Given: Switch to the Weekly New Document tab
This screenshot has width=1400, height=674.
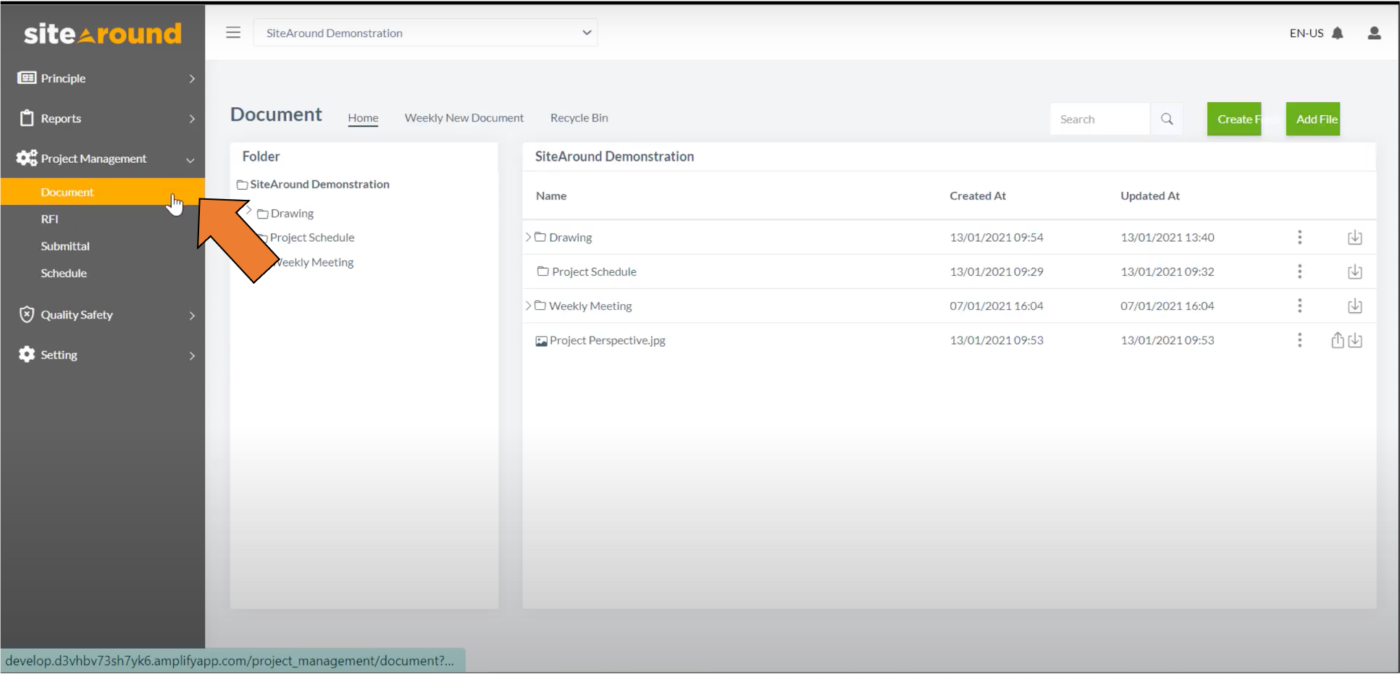Looking at the screenshot, I should pyautogui.click(x=464, y=117).
